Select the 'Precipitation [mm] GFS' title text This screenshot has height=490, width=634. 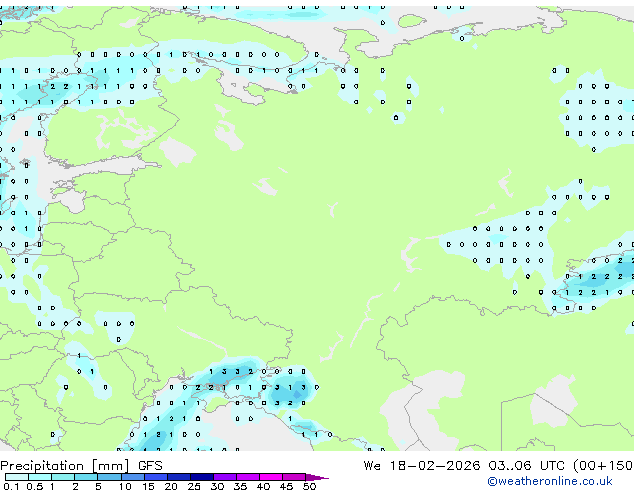tap(81, 466)
